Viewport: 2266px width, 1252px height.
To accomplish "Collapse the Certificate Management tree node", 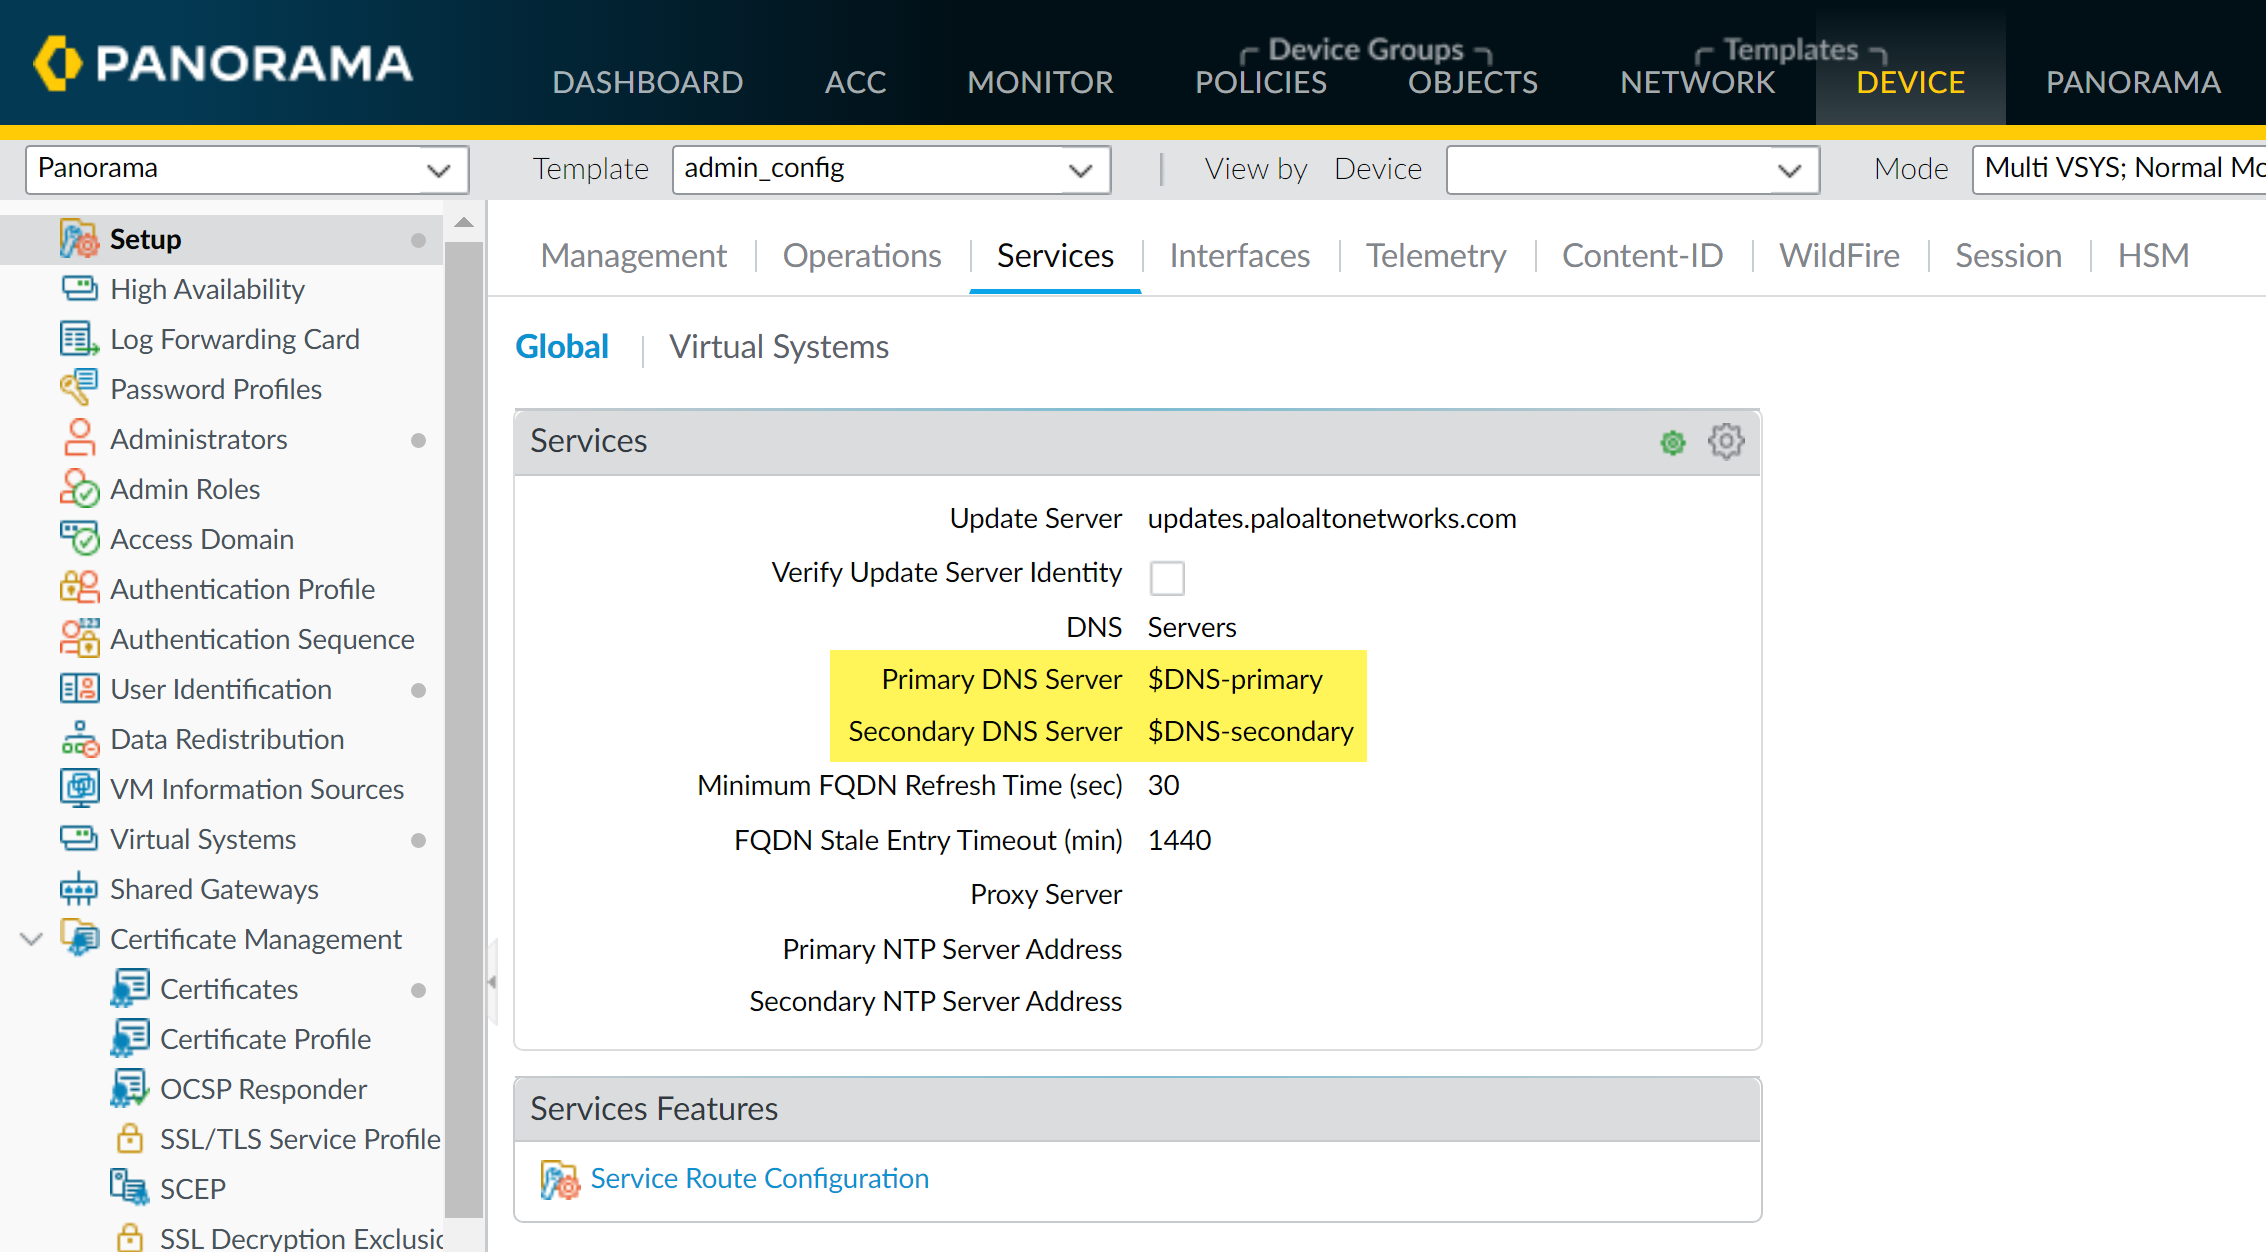I will [31, 939].
